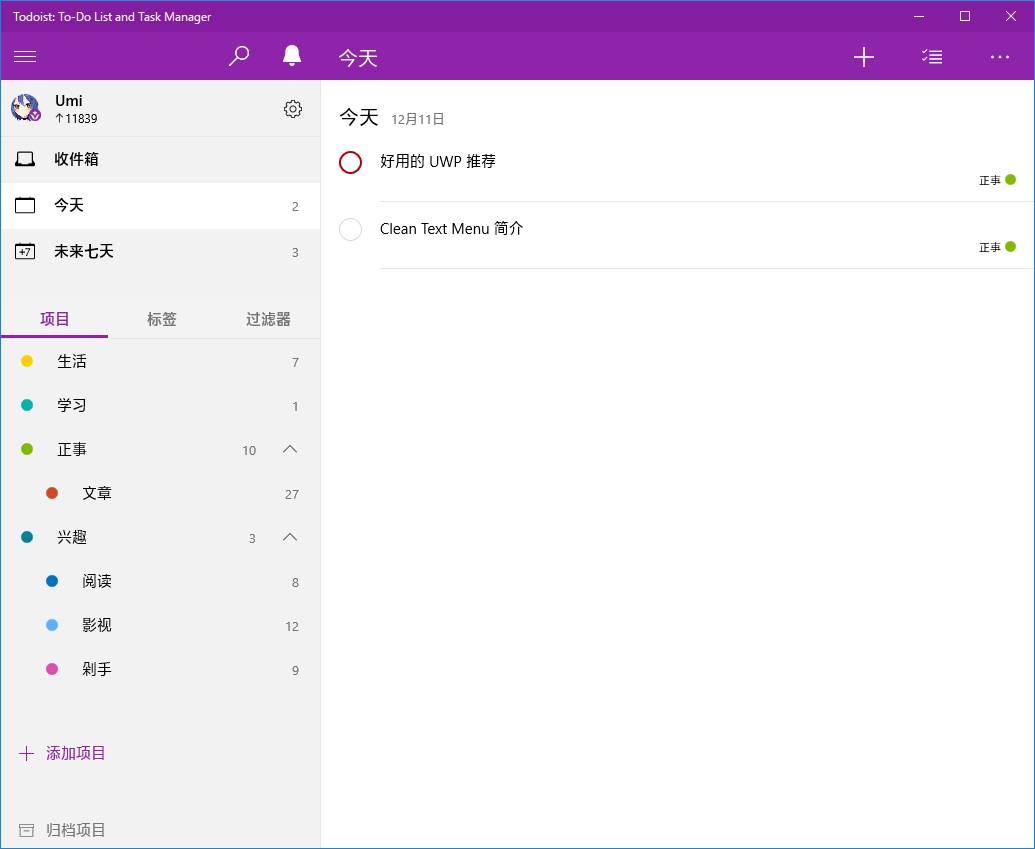
Task: Open the three-dot more options menu
Action: pos(1000,57)
